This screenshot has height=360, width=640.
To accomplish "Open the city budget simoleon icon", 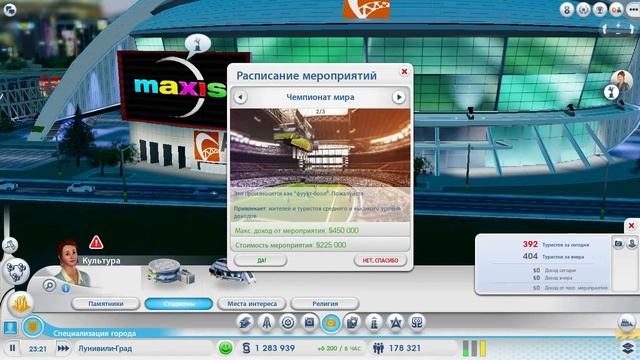I will 246,348.
